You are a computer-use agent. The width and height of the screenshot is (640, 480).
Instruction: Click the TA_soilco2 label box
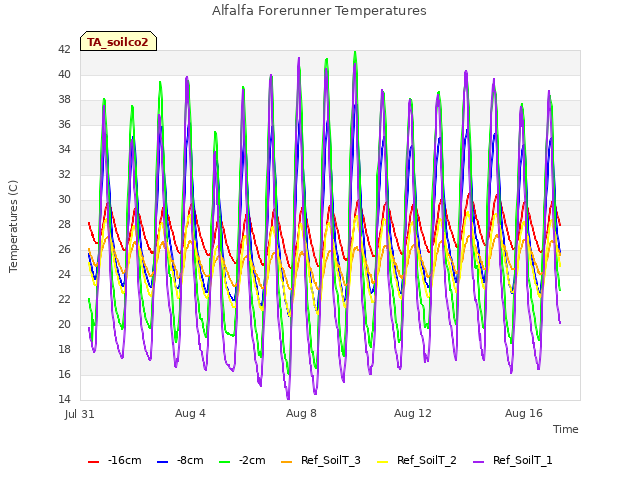pyautogui.click(x=118, y=41)
